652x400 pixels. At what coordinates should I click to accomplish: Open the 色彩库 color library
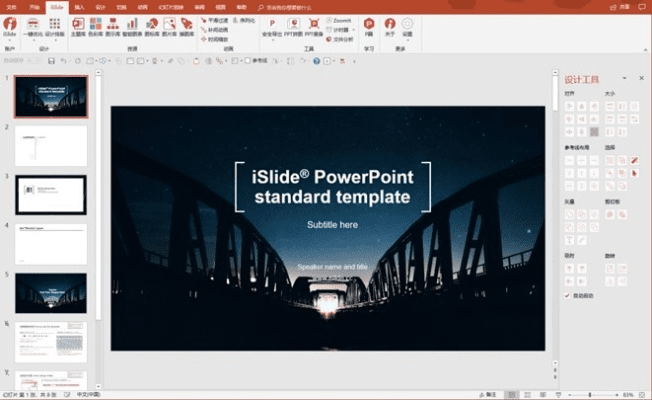point(96,24)
